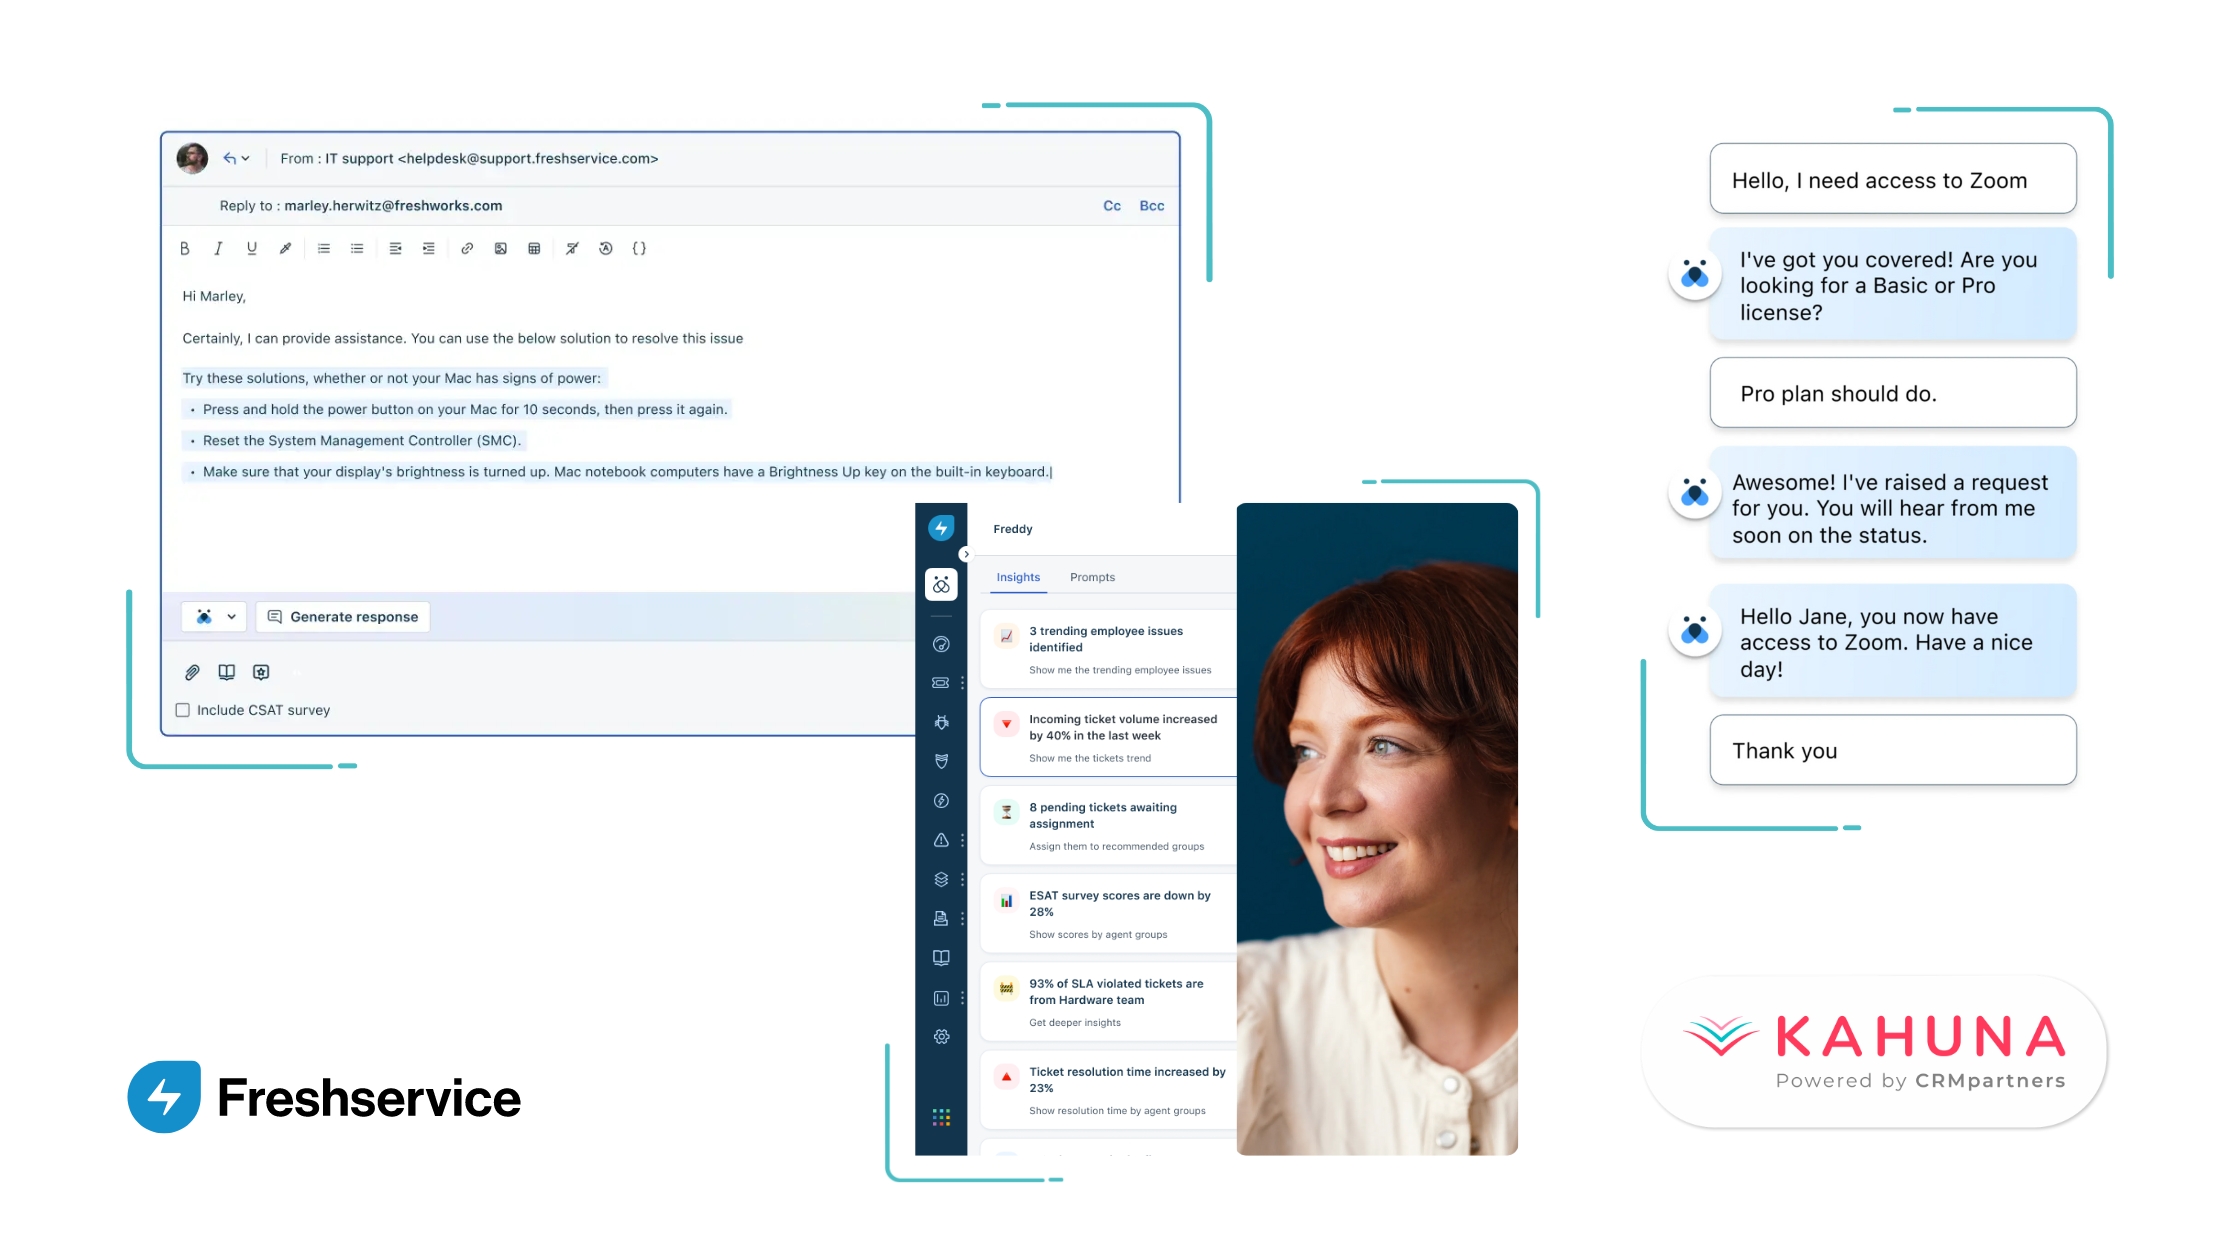The width and height of the screenshot is (2240, 1260).
Task: Open the Reports chart icon in sidebar
Action: [941, 998]
